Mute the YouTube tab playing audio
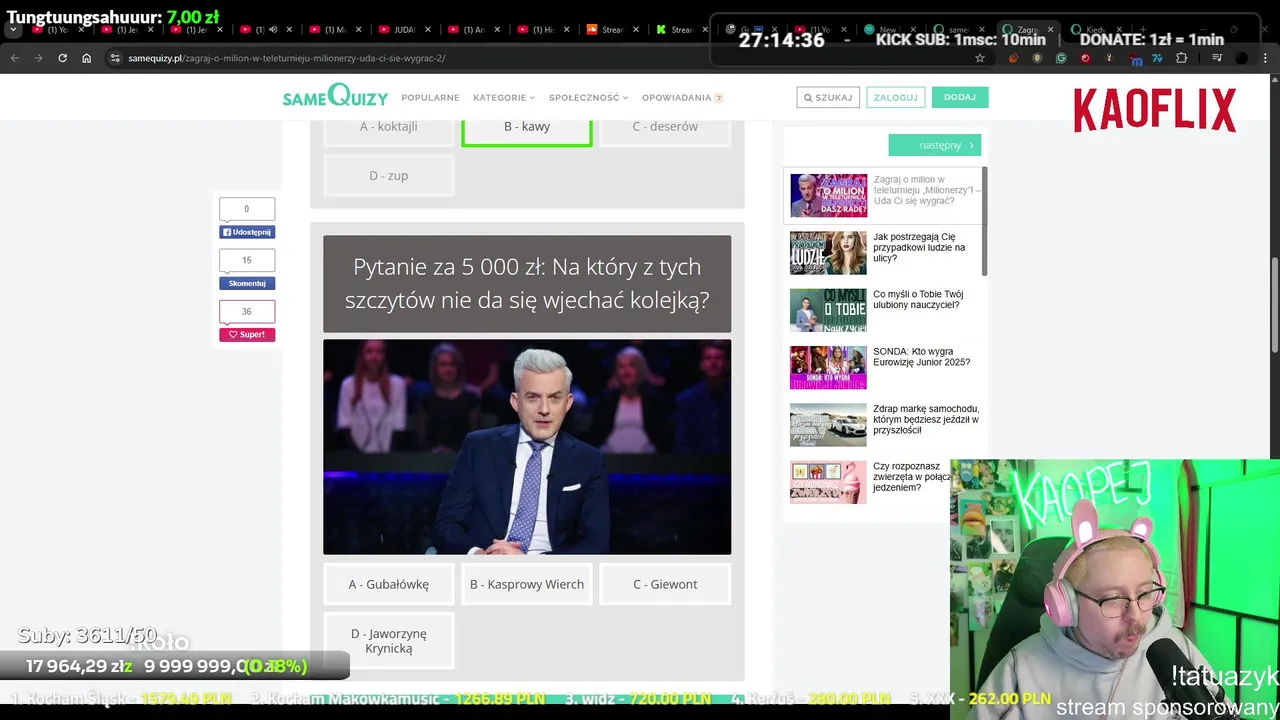 [273, 30]
